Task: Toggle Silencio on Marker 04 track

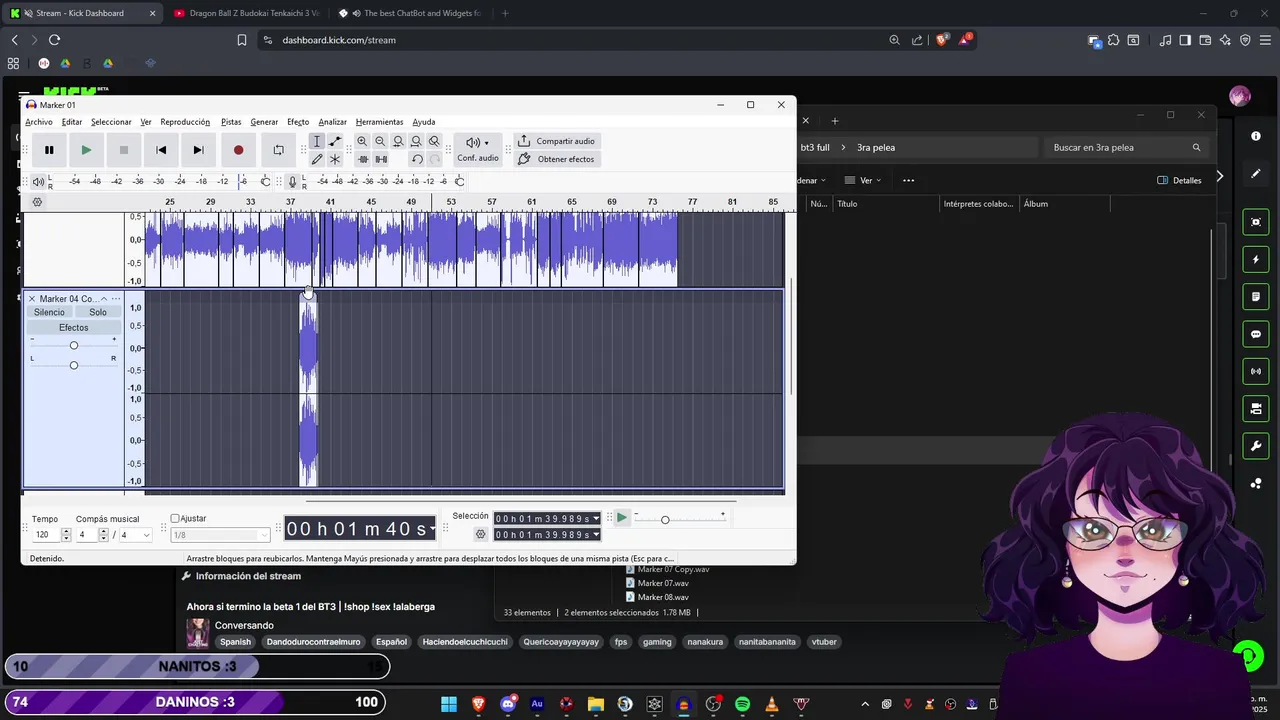Action: point(49,312)
